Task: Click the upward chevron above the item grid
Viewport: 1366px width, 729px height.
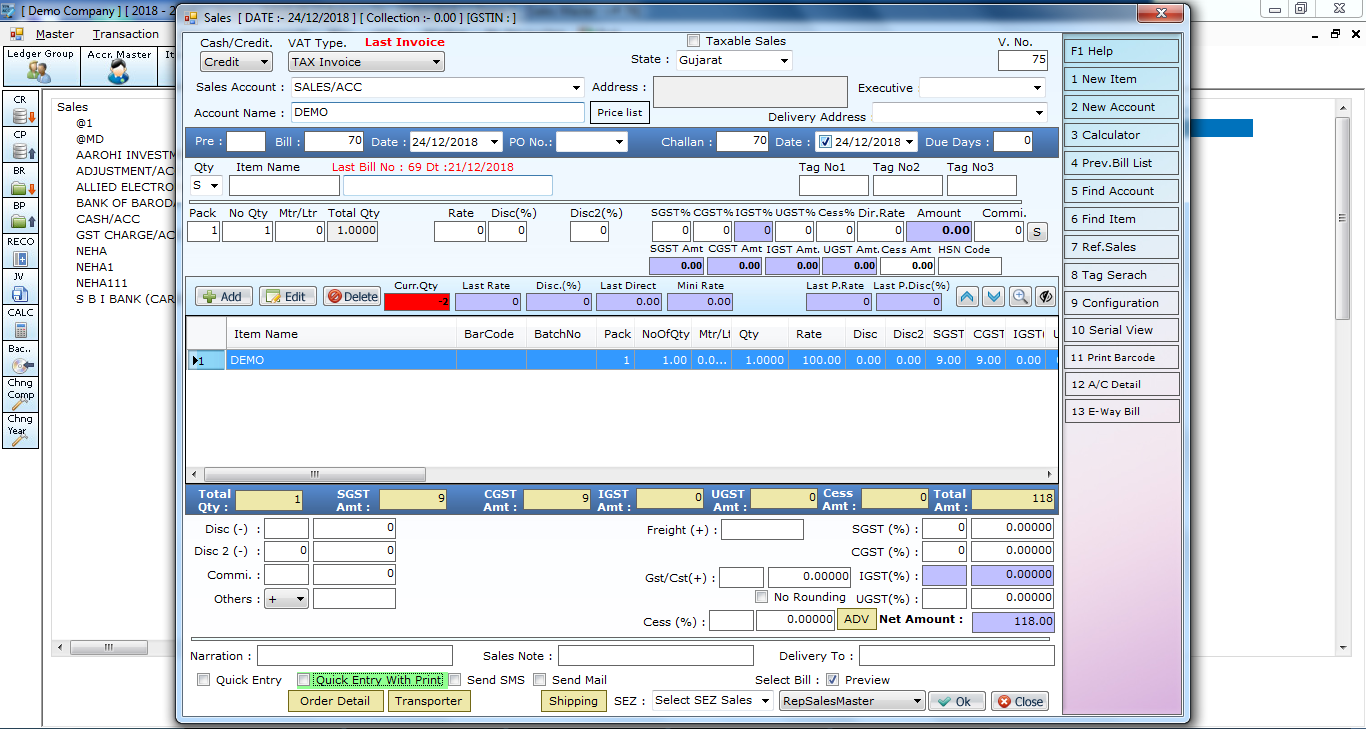Action: [x=966, y=296]
